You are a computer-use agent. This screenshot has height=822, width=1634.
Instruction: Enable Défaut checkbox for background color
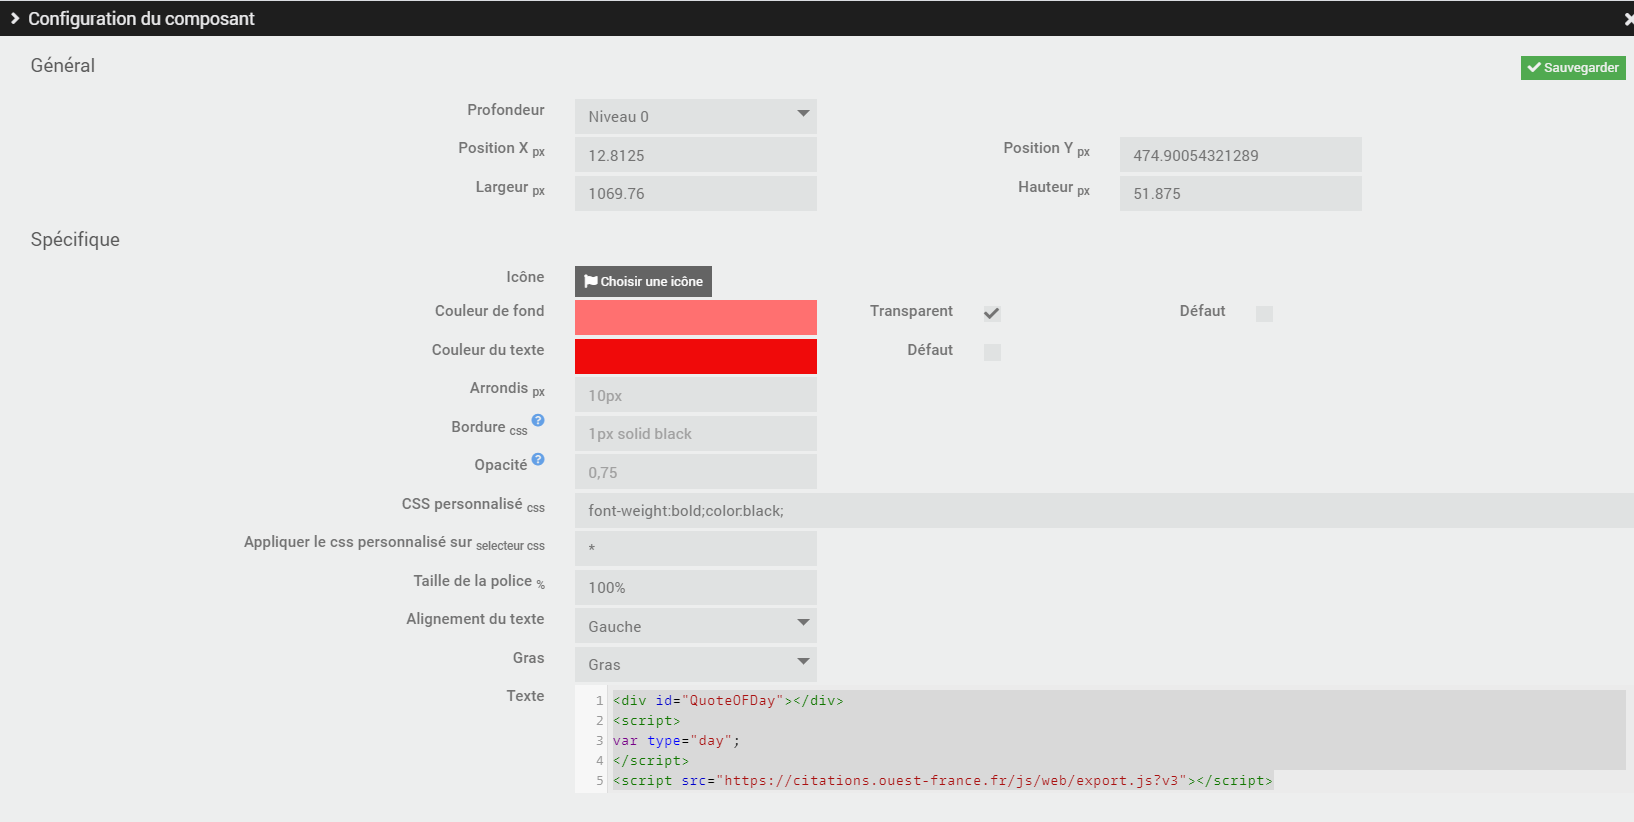click(1264, 313)
